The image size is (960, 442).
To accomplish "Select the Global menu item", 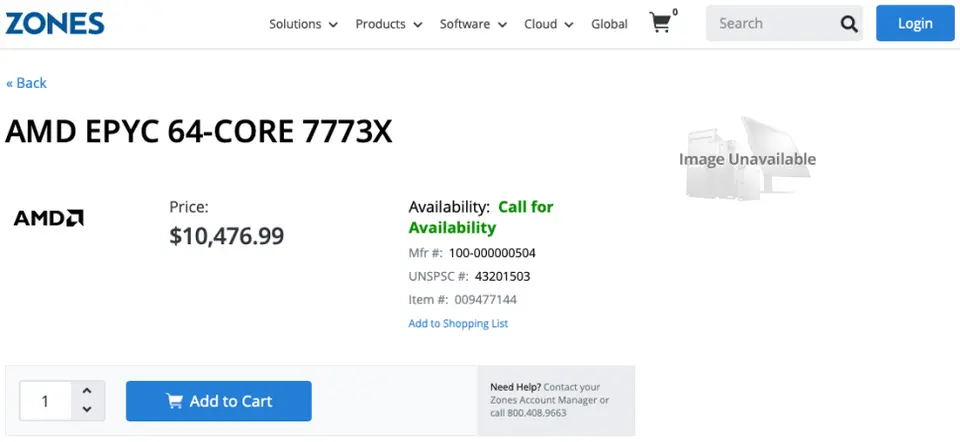I will [609, 24].
